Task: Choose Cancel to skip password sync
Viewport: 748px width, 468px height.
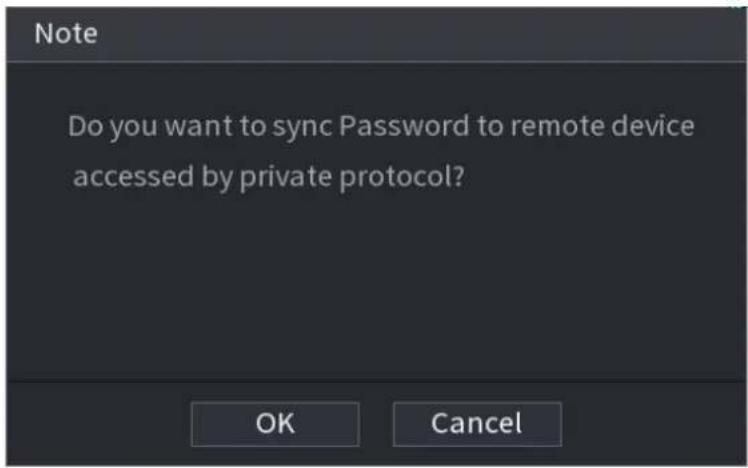Action: [477, 424]
